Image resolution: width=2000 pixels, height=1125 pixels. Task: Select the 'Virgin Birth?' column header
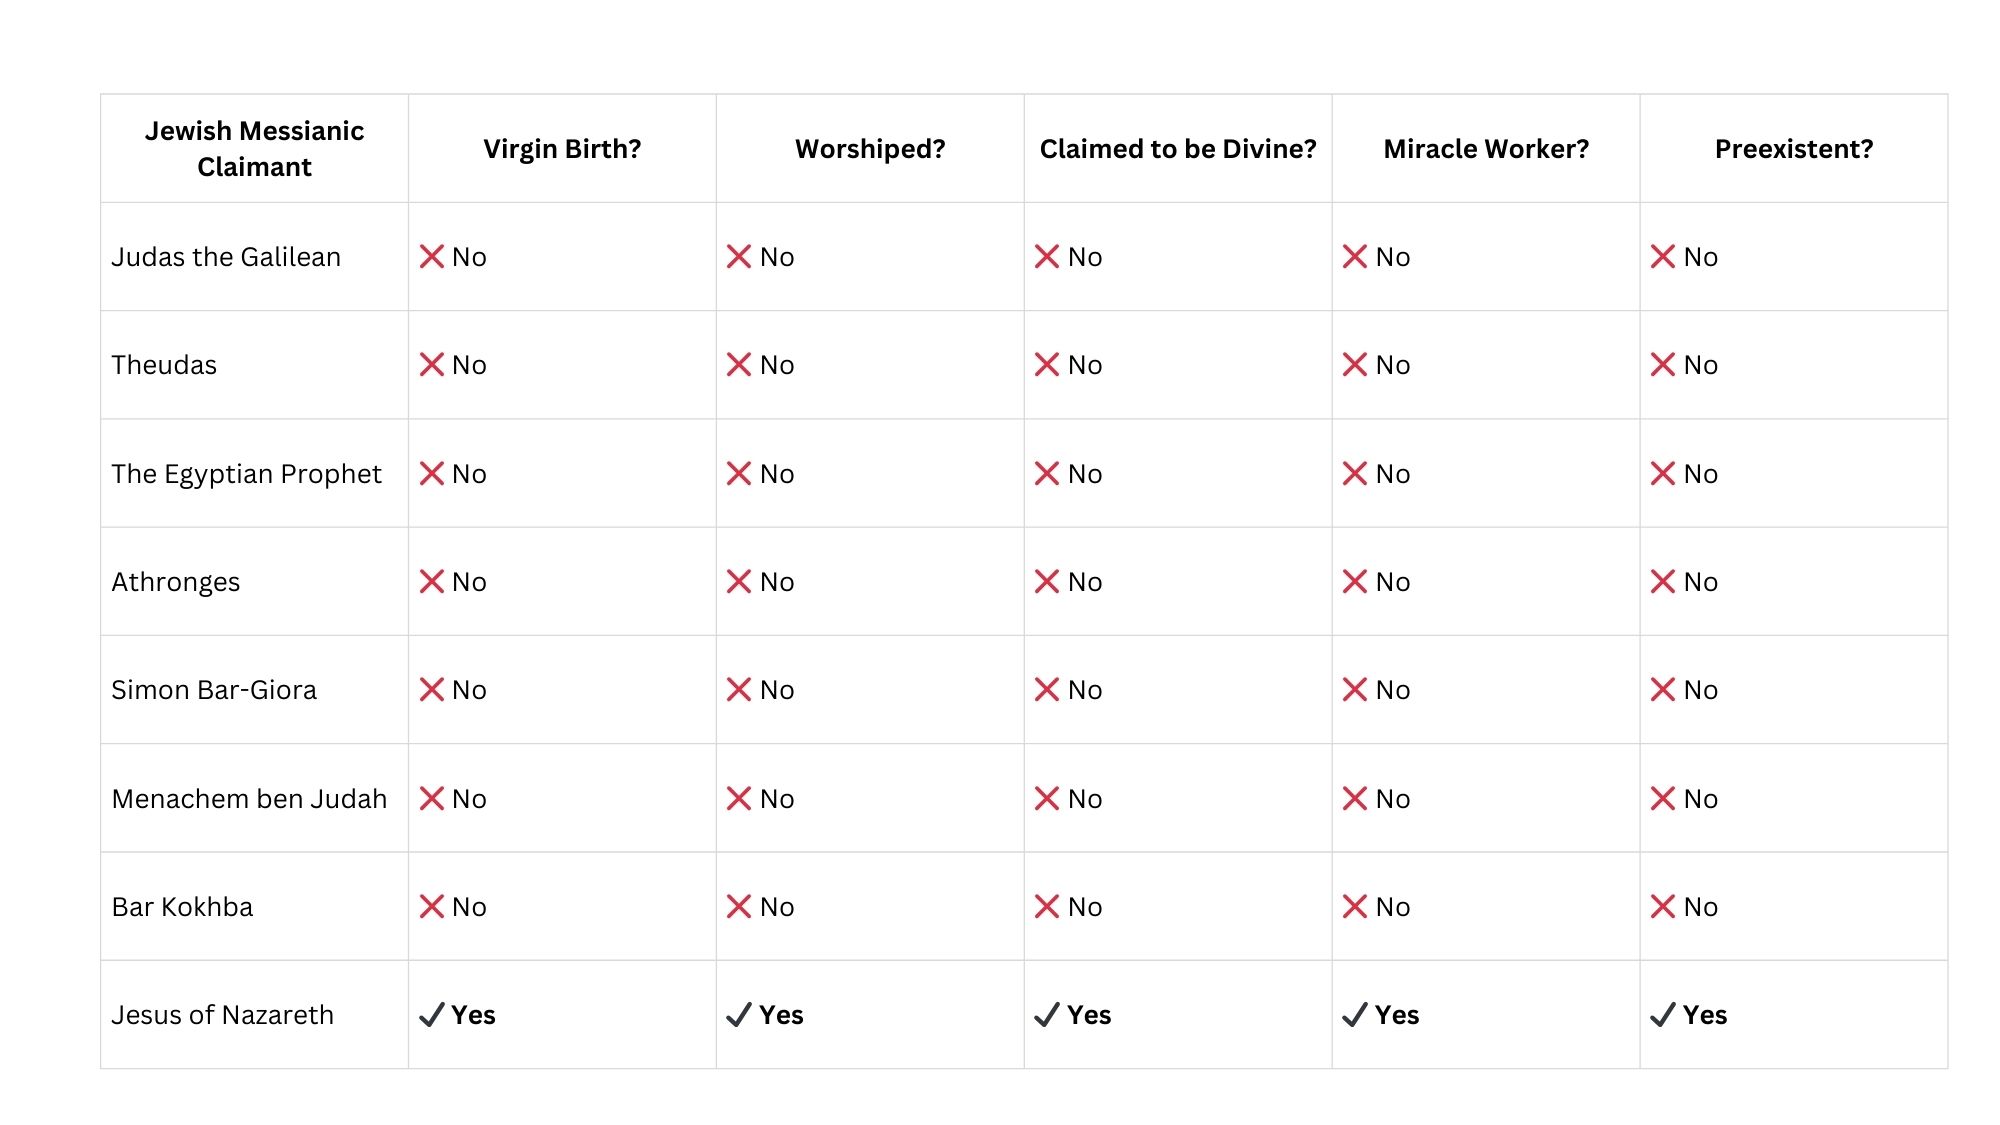click(562, 149)
